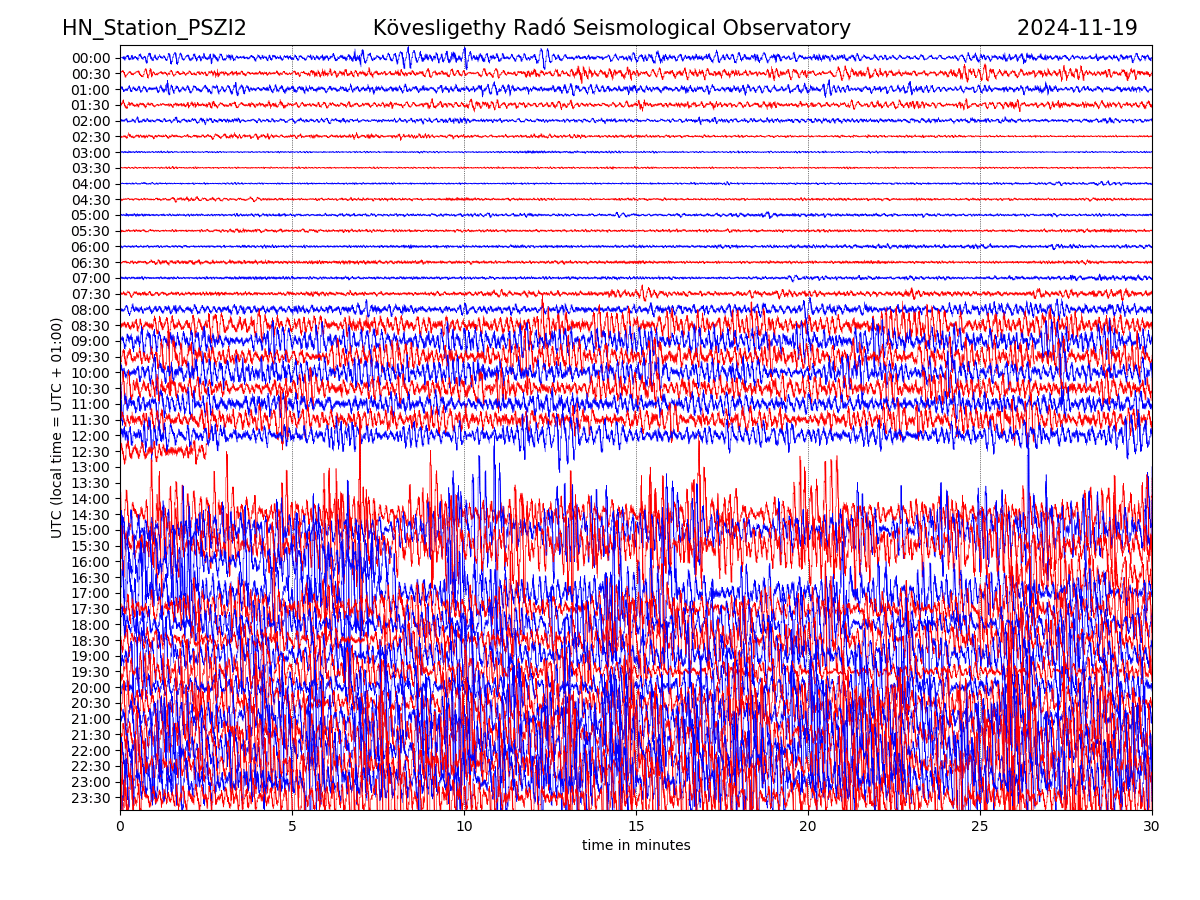
Task: Pick the 08:00 time label
Action: (x=91, y=310)
